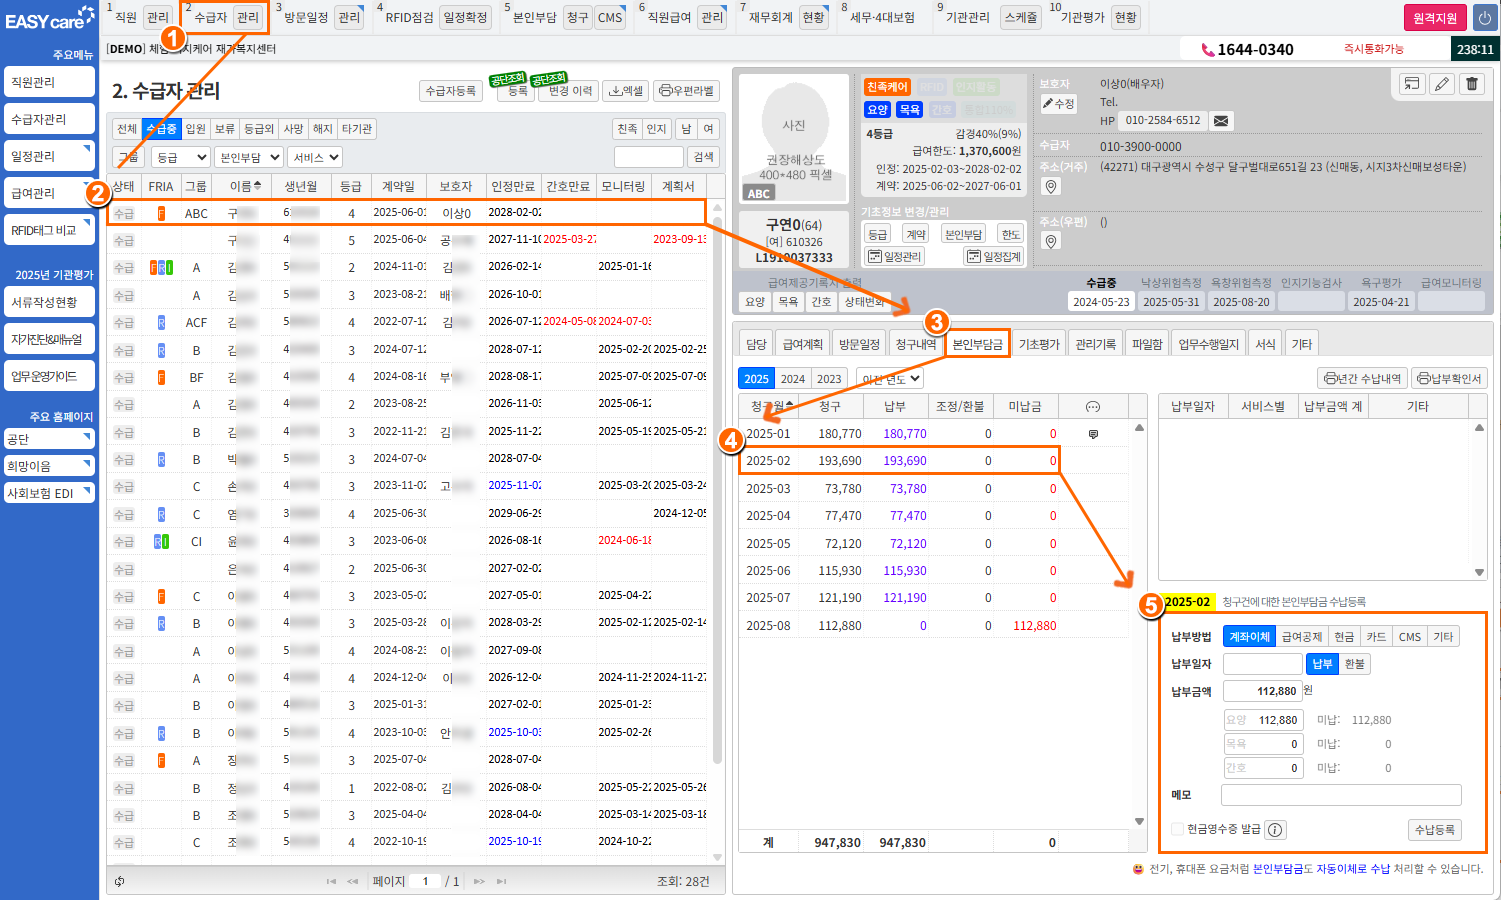Click the 수납등록 button
The width and height of the screenshot is (1501, 900).
[1434, 830]
